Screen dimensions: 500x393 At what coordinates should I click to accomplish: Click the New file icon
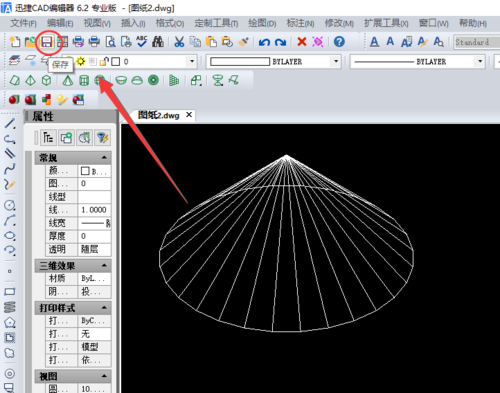[x=14, y=42]
